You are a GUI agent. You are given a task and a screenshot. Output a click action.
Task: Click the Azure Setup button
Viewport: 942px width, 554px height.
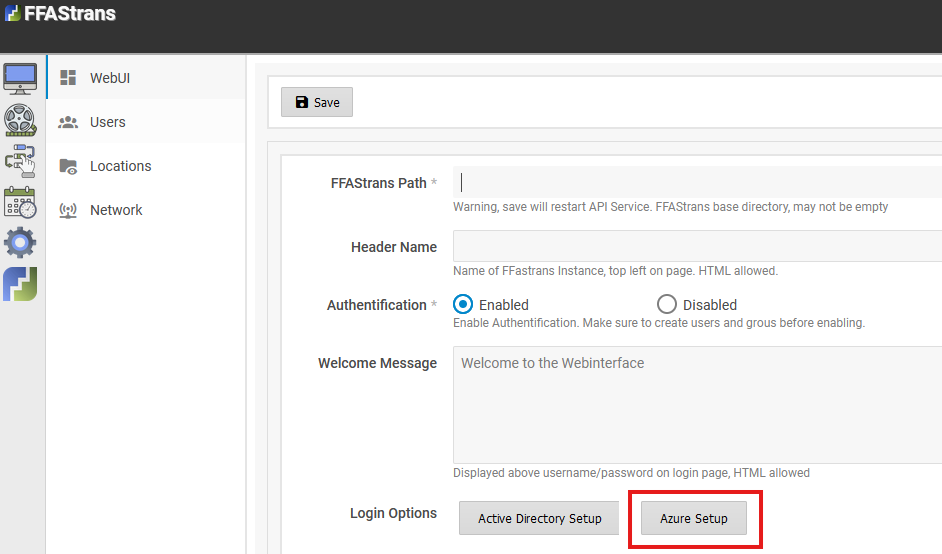(694, 518)
